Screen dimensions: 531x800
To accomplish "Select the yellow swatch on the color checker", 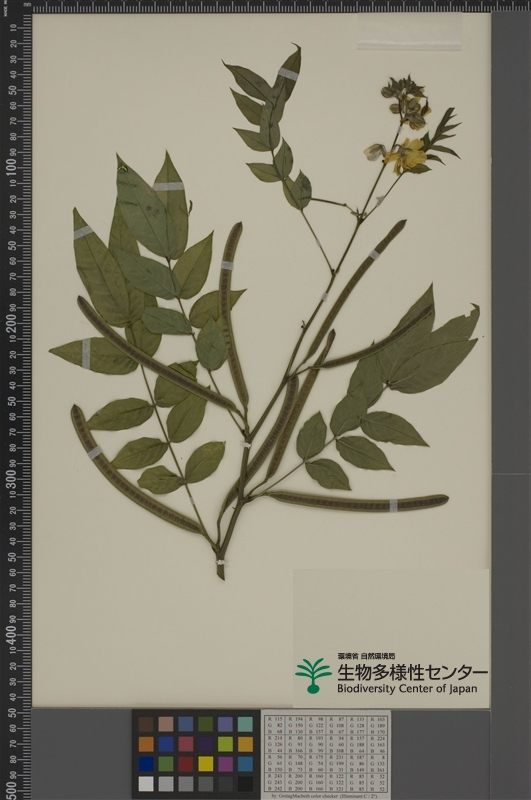I will point(206,764).
